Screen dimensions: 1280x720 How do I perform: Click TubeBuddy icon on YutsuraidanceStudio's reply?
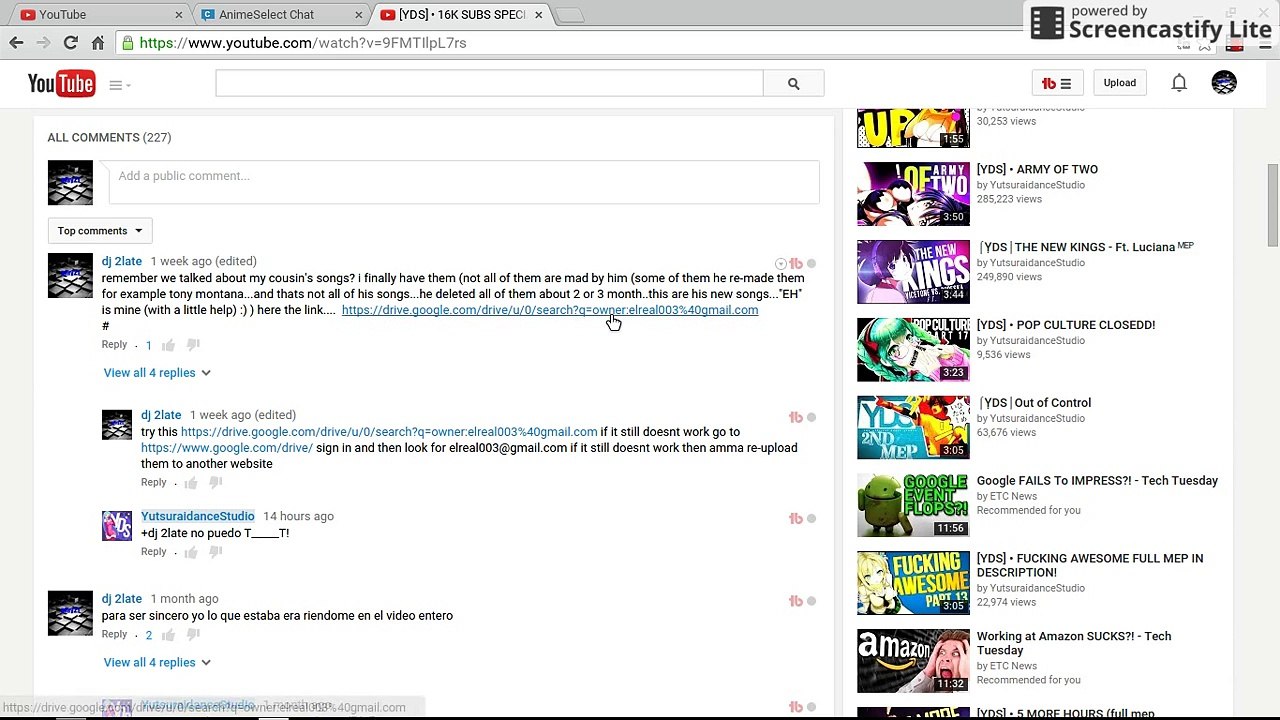pos(796,518)
